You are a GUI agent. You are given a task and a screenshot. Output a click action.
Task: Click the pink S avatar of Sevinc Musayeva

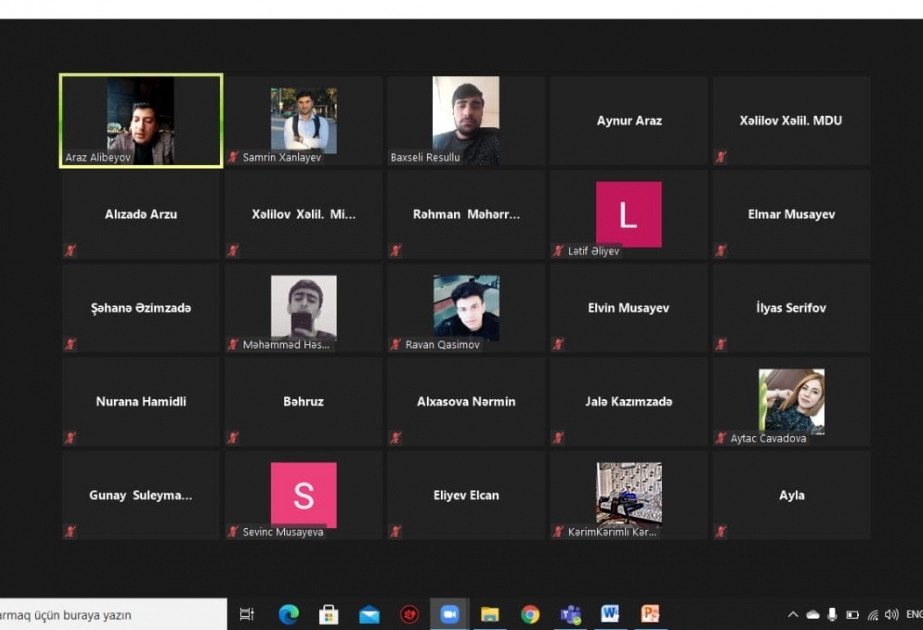pos(304,495)
